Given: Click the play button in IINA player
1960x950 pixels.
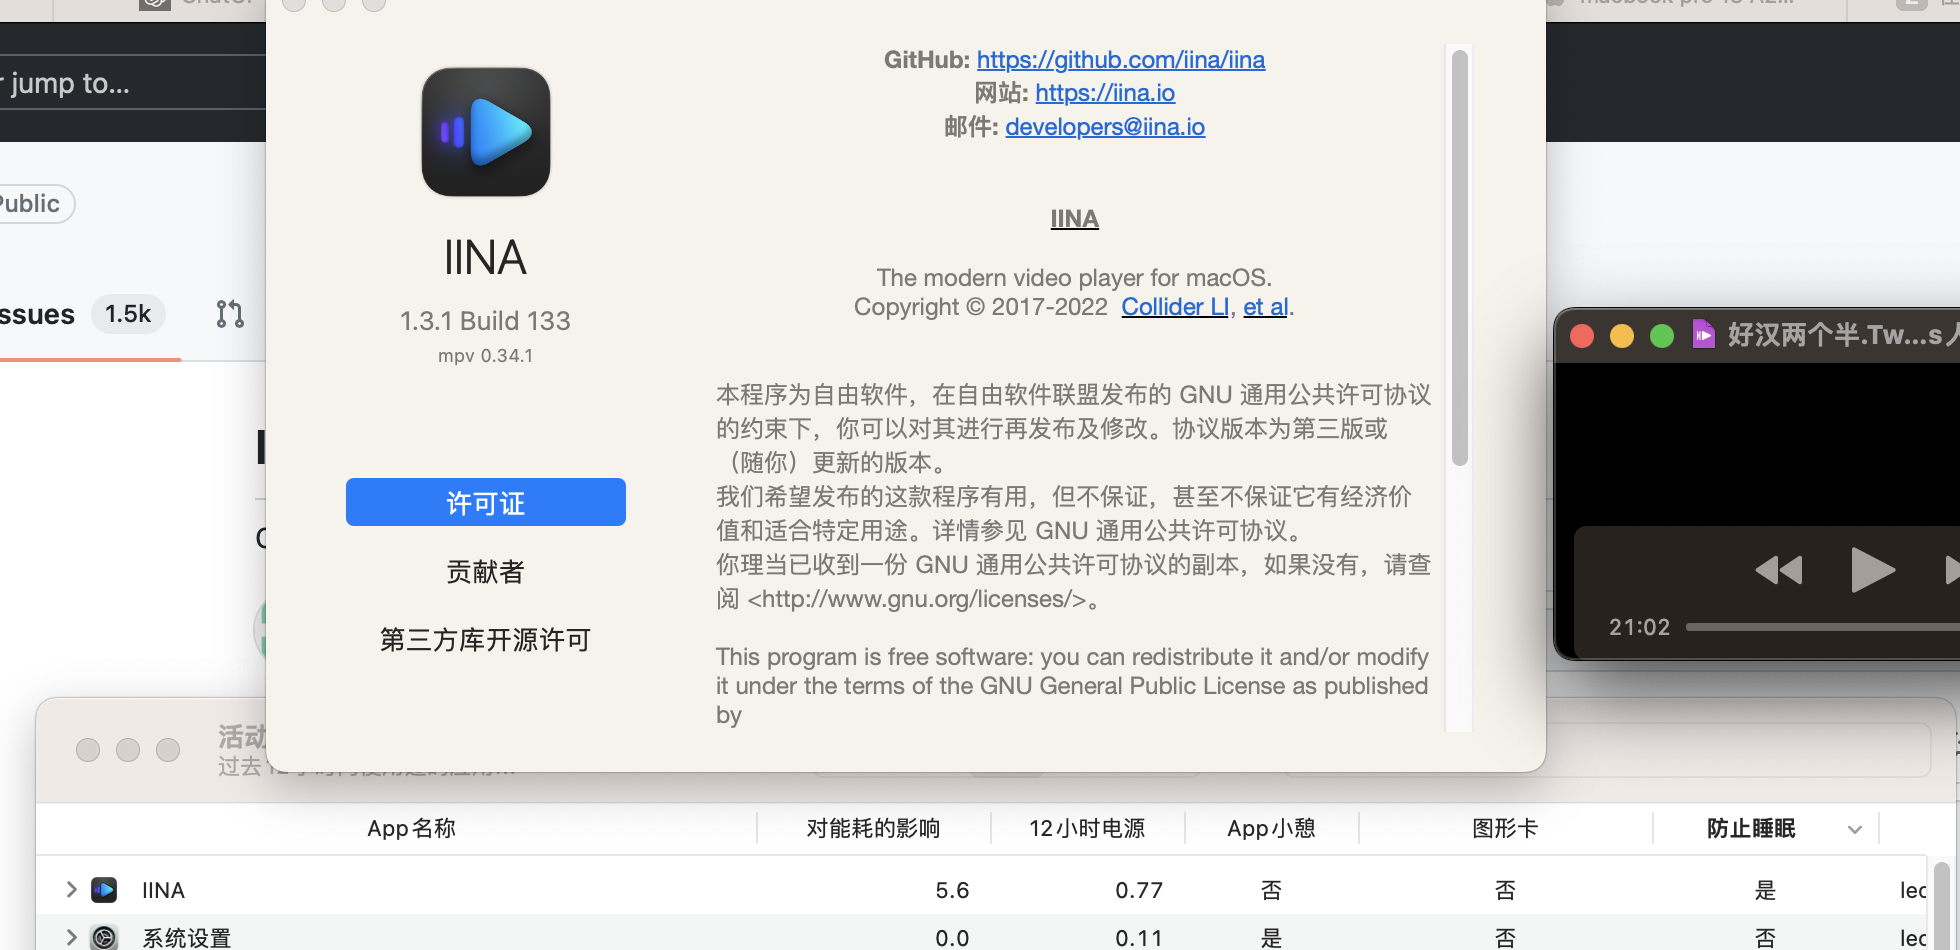Looking at the screenshot, I should click(1872, 570).
